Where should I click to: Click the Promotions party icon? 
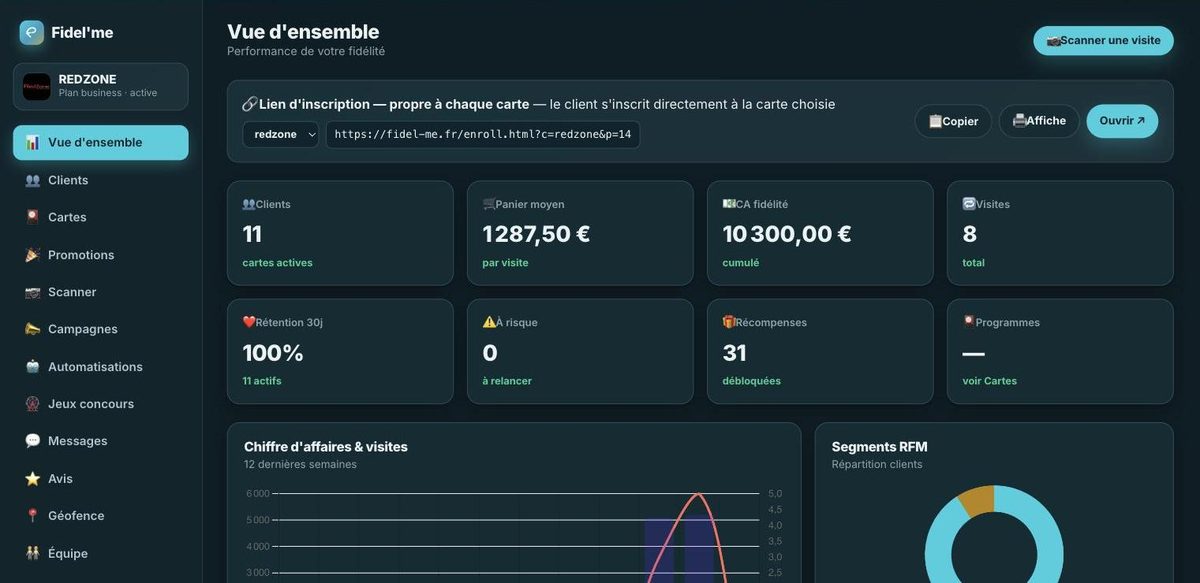[x=33, y=255]
